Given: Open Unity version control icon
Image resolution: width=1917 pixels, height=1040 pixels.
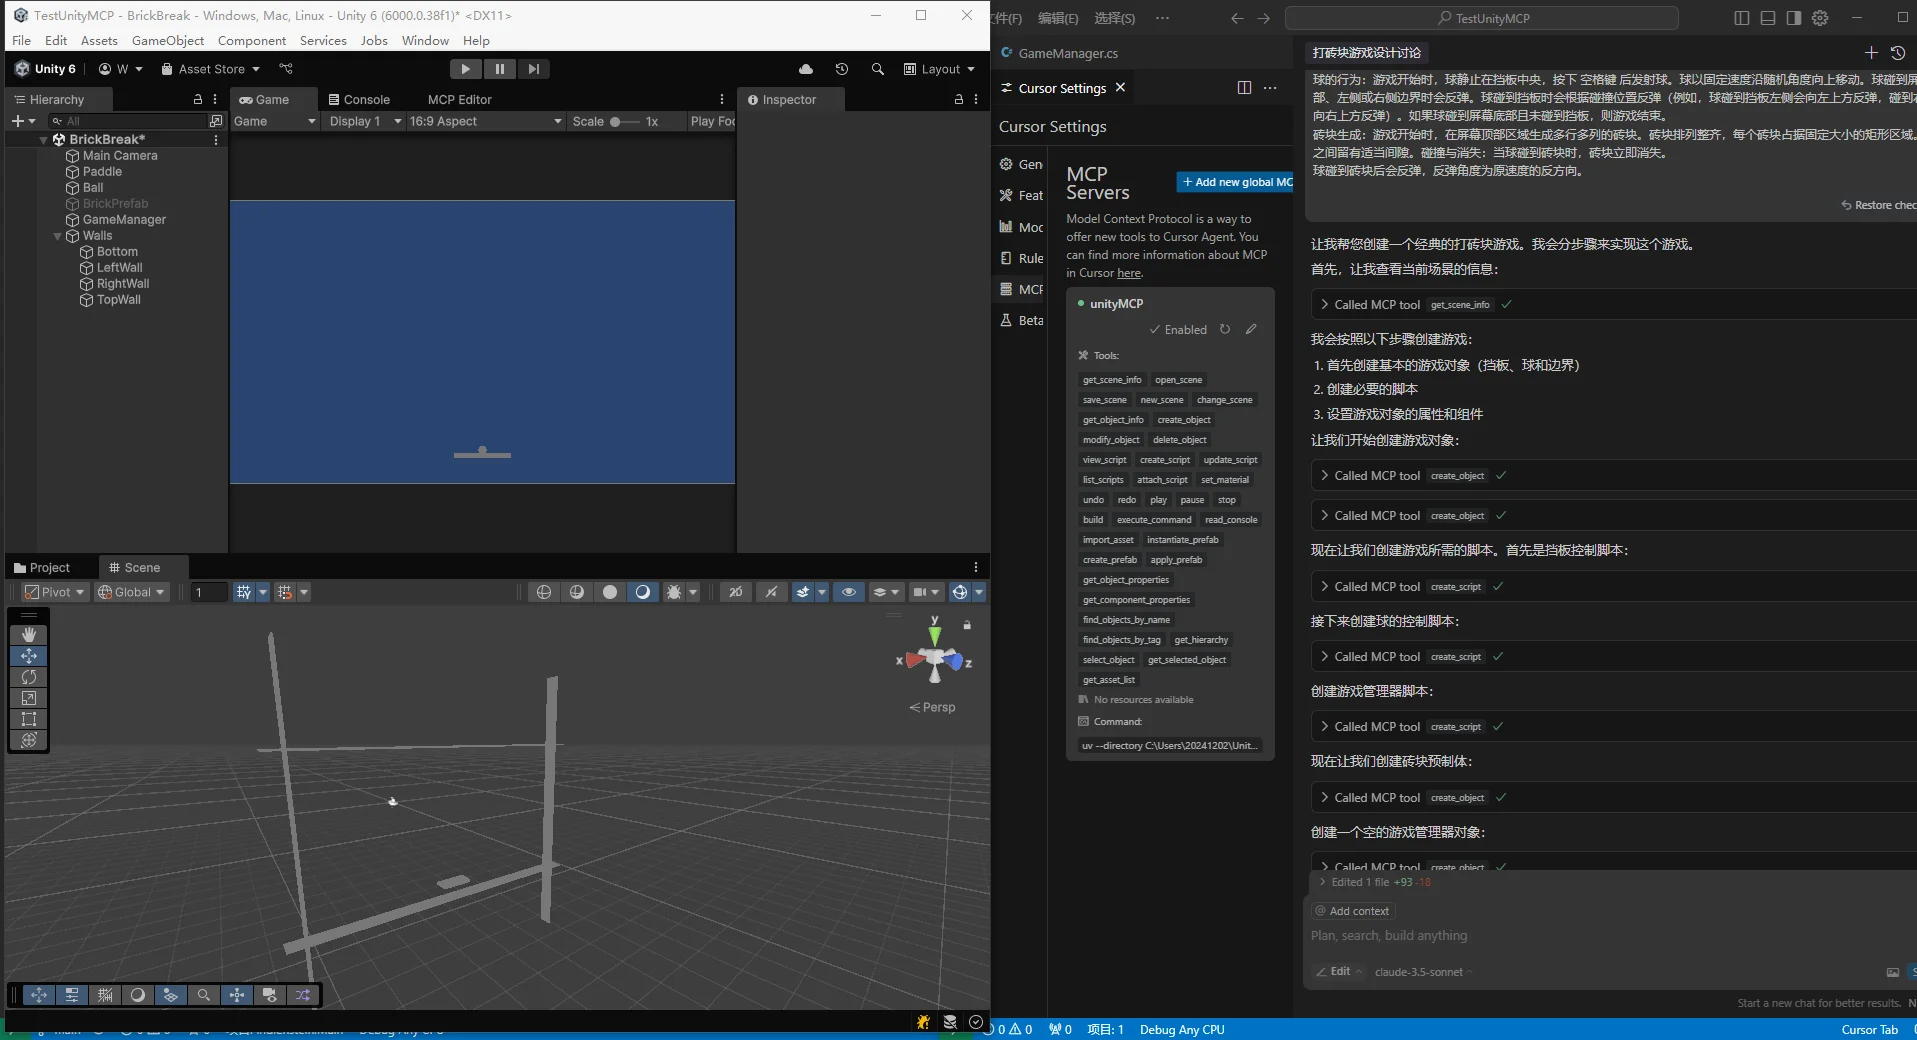Looking at the screenshot, I should click(x=286, y=69).
